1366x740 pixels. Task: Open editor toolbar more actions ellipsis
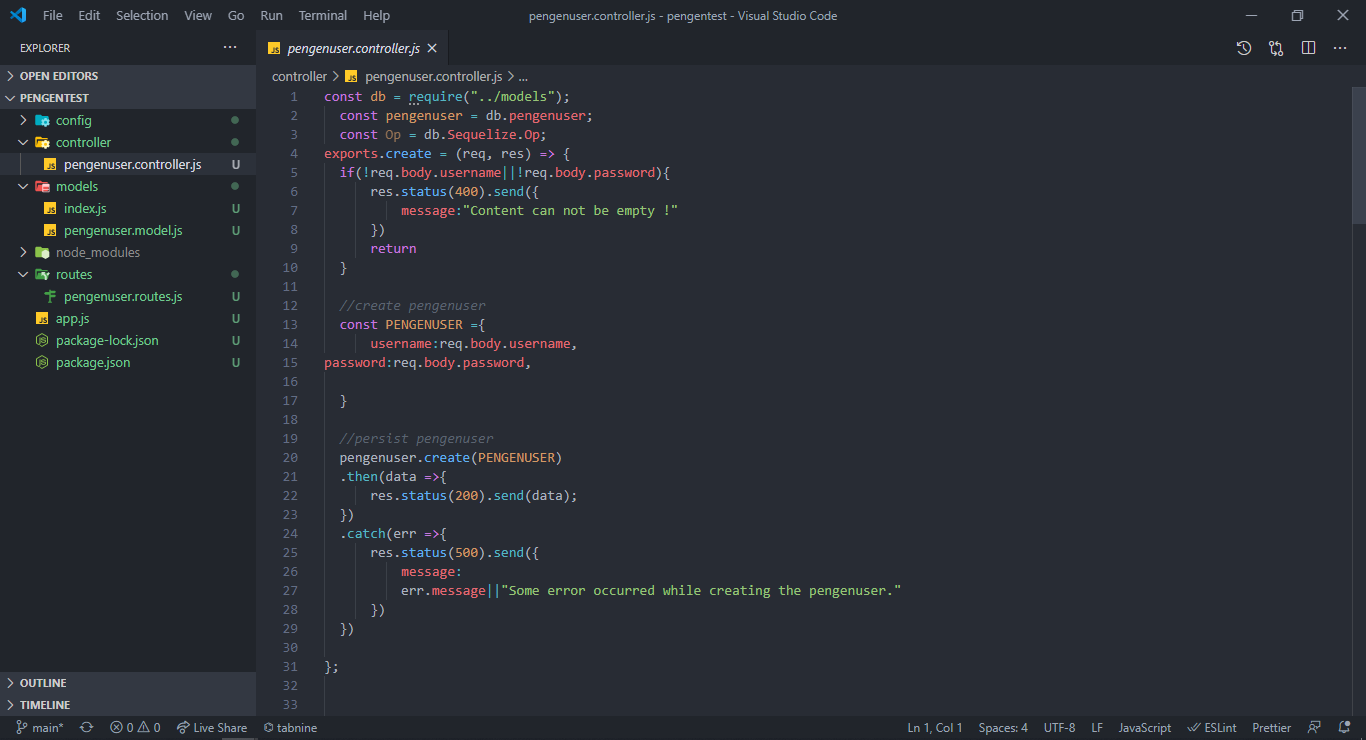(x=1340, y=48)
